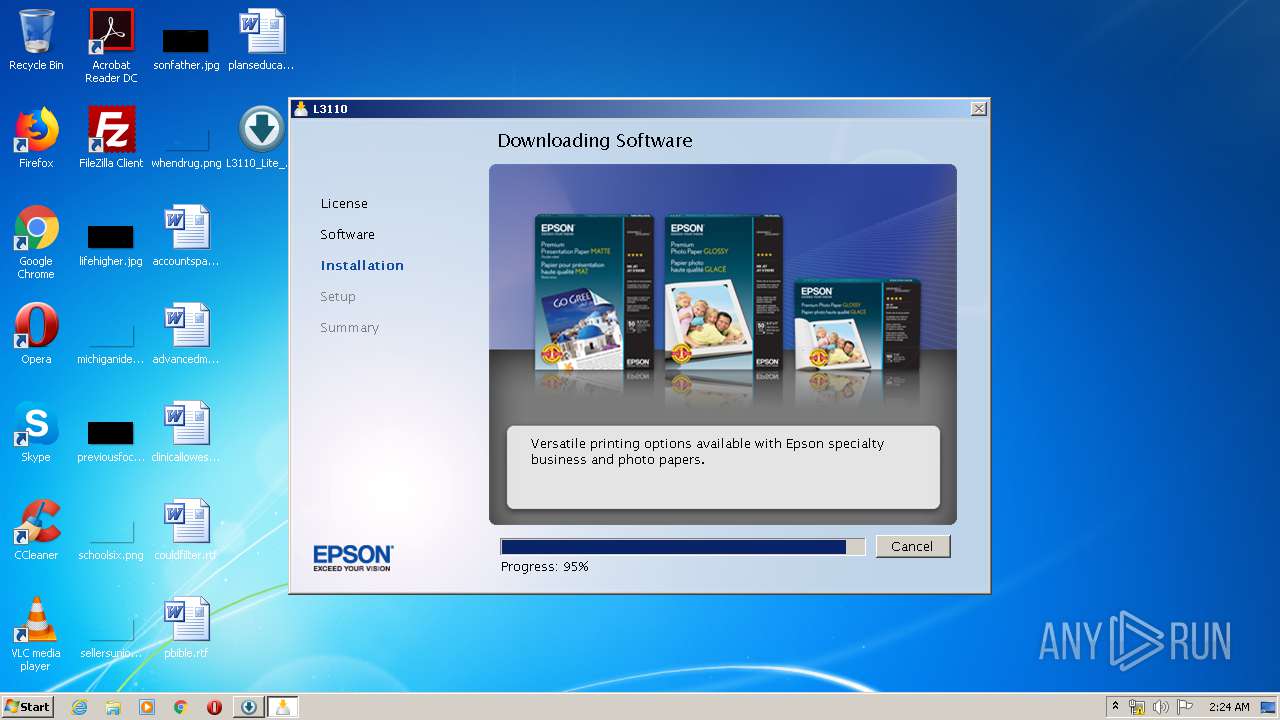Open VLC media player shortcut
This screenshot has width=1280, height=720.
coord(36,634)
